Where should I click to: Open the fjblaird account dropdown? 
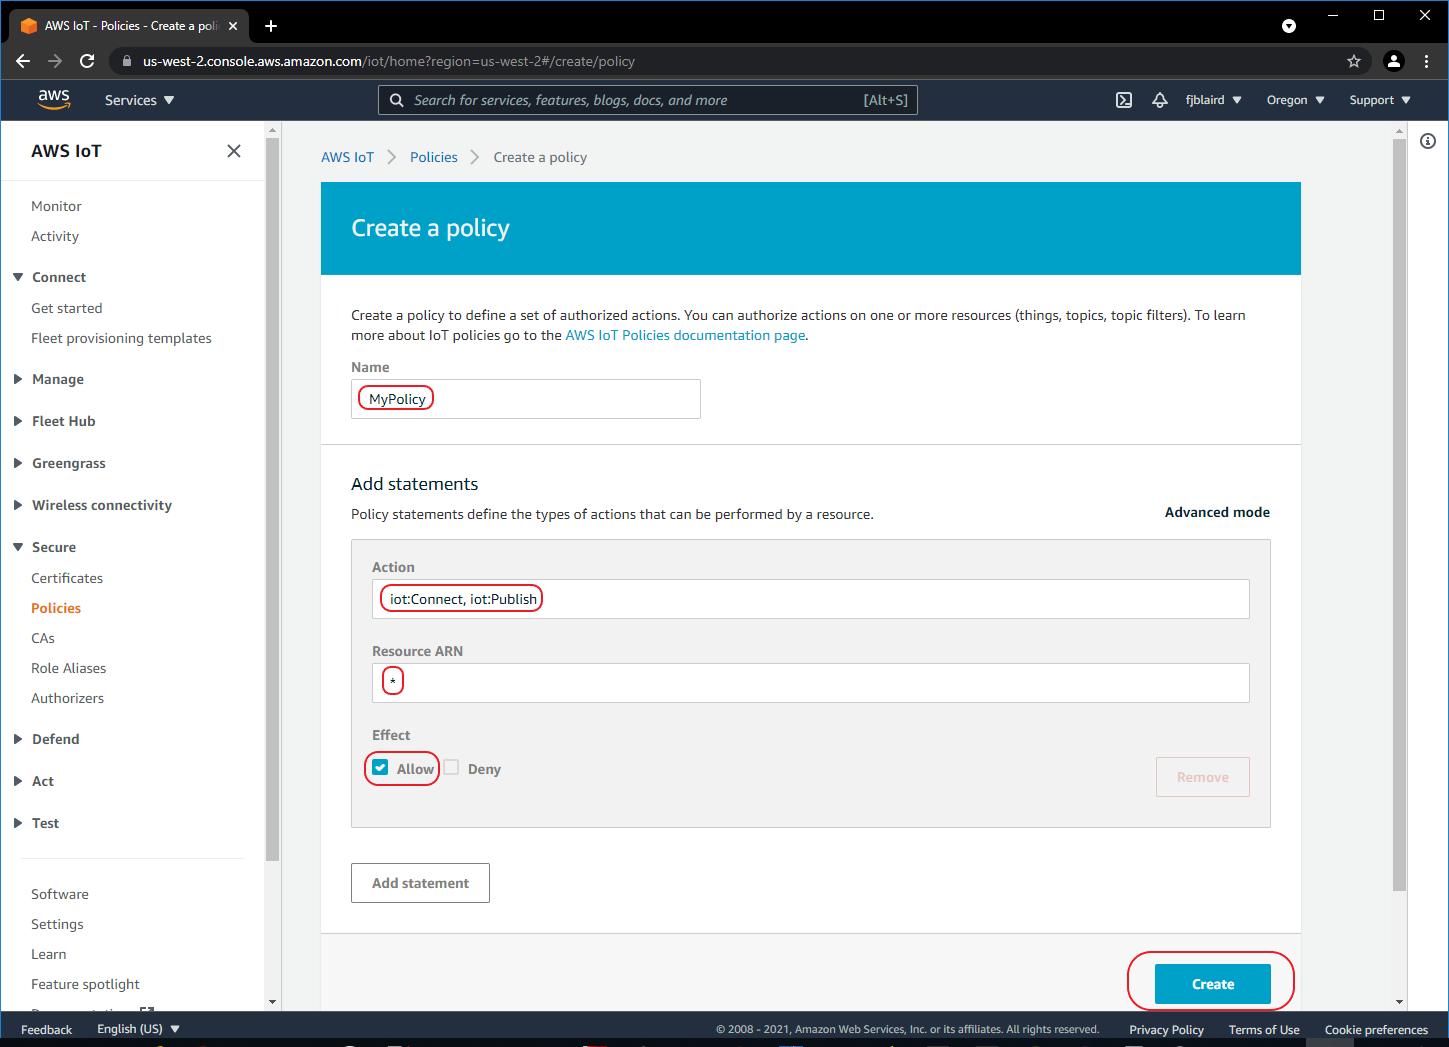pos(1214,100)
